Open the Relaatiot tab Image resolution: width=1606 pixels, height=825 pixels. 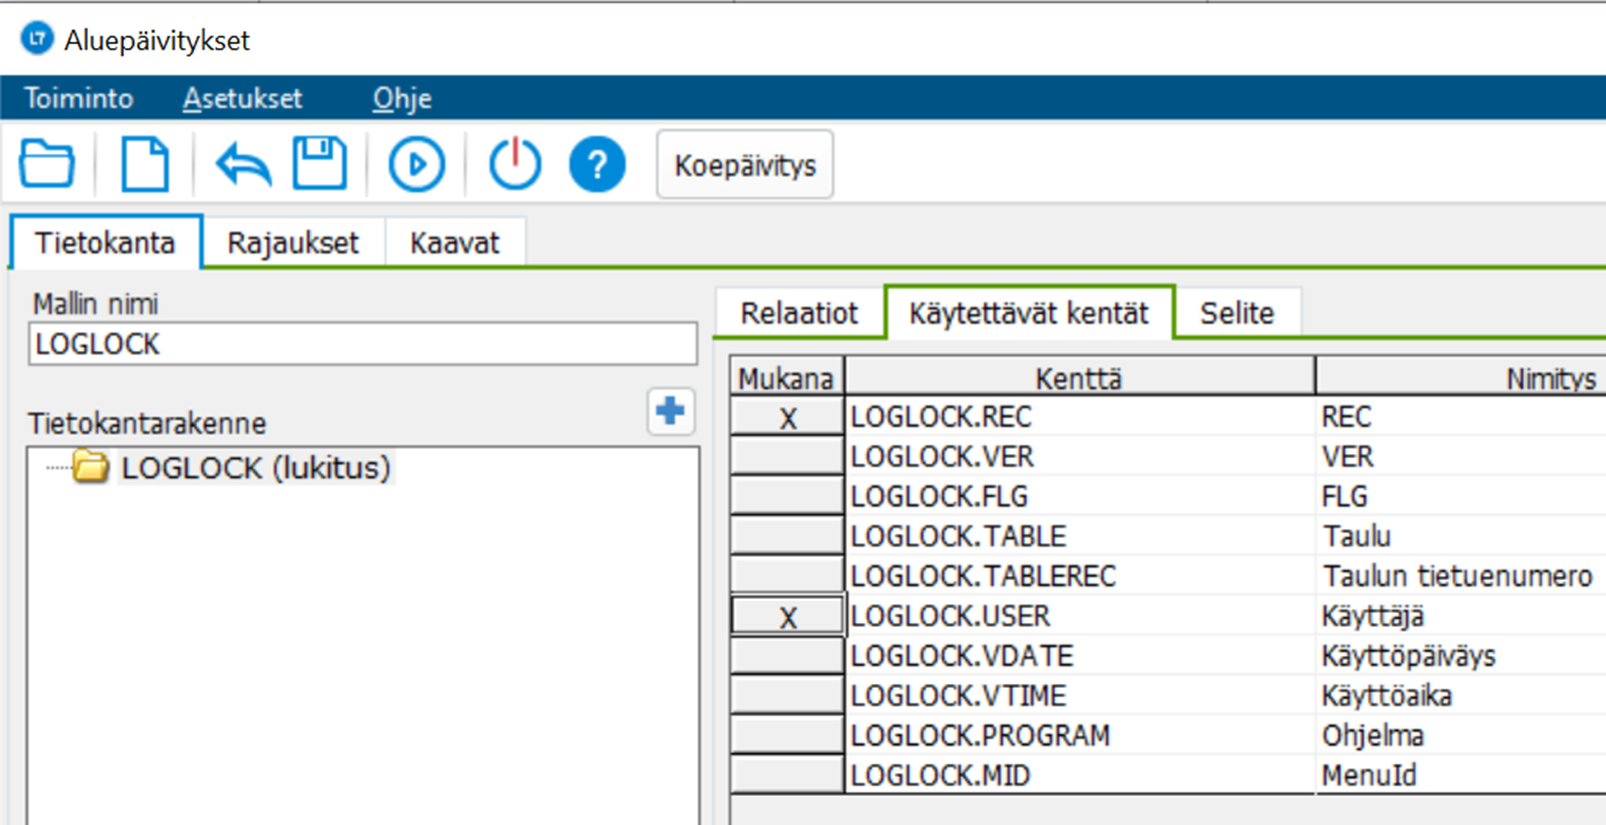tap(799, 313)
